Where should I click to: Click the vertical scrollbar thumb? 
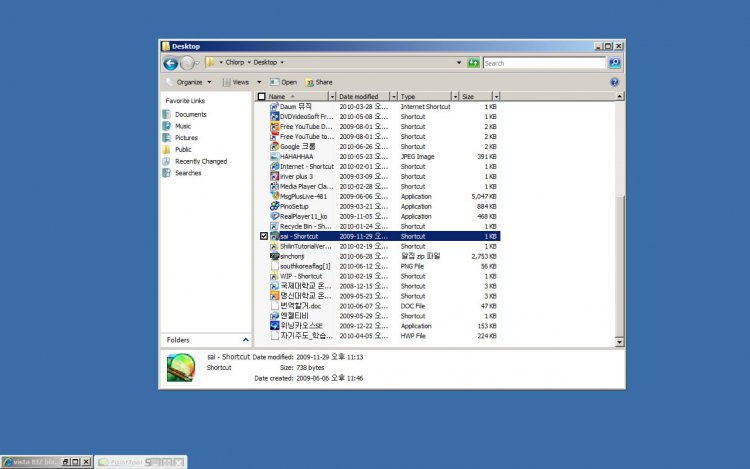tap(619, 265)
